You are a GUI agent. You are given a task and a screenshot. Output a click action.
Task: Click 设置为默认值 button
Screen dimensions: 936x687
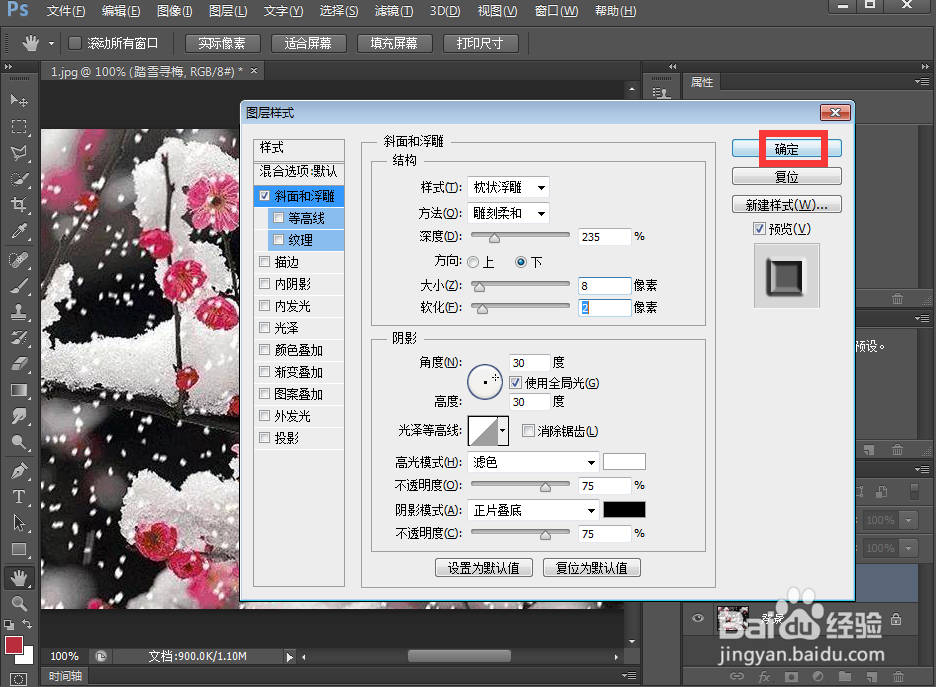point(484,568)
